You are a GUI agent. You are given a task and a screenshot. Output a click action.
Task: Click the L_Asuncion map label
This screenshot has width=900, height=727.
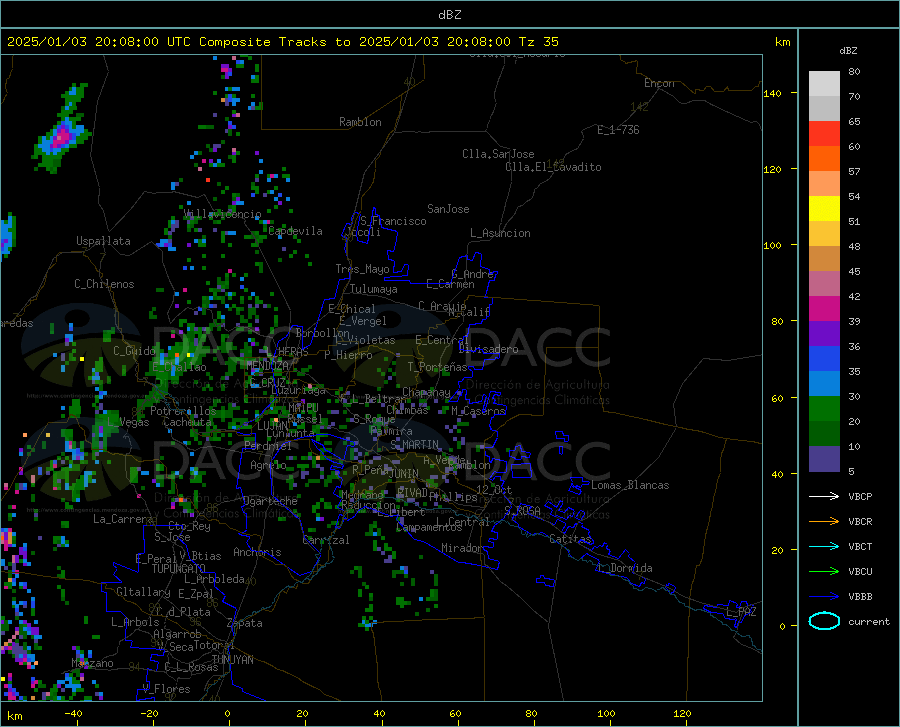pos(500,233)
